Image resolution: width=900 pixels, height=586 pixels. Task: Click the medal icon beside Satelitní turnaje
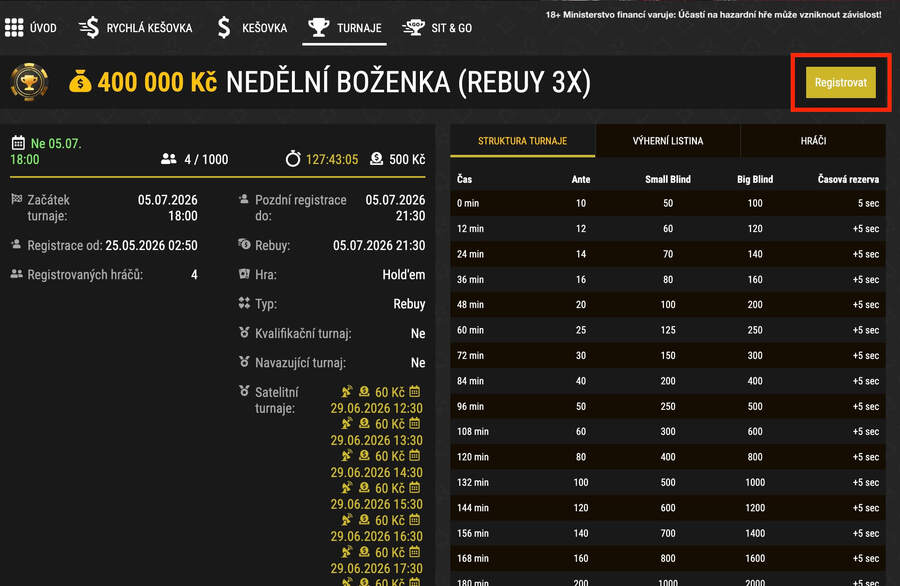click(x=244, y=391)
